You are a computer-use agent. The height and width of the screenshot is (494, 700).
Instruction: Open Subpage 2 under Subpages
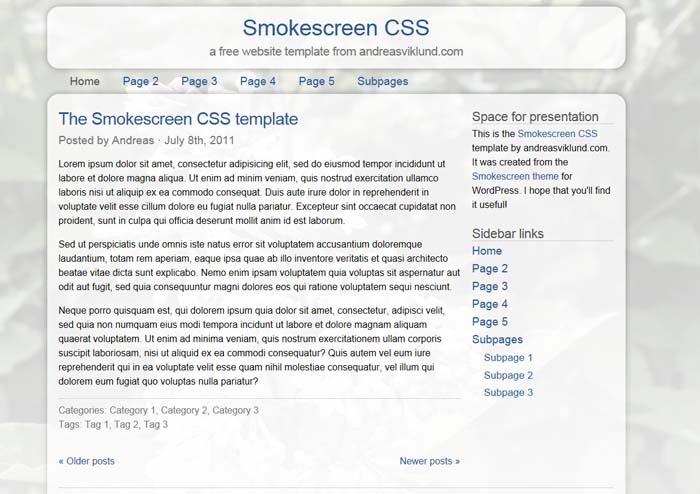coord(508,376)
